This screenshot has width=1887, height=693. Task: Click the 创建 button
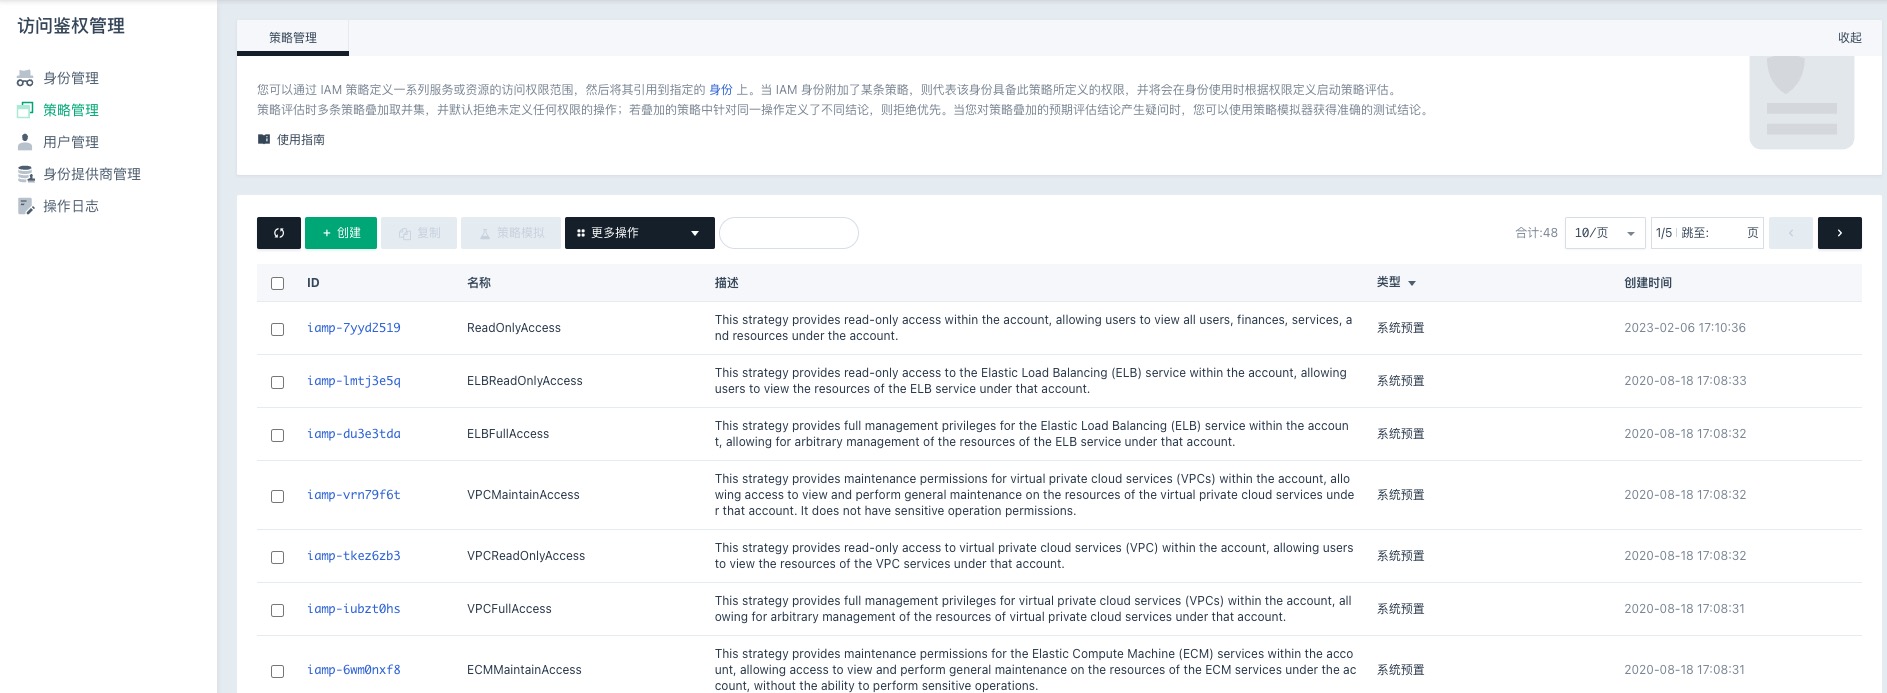(x=341, y=233)
